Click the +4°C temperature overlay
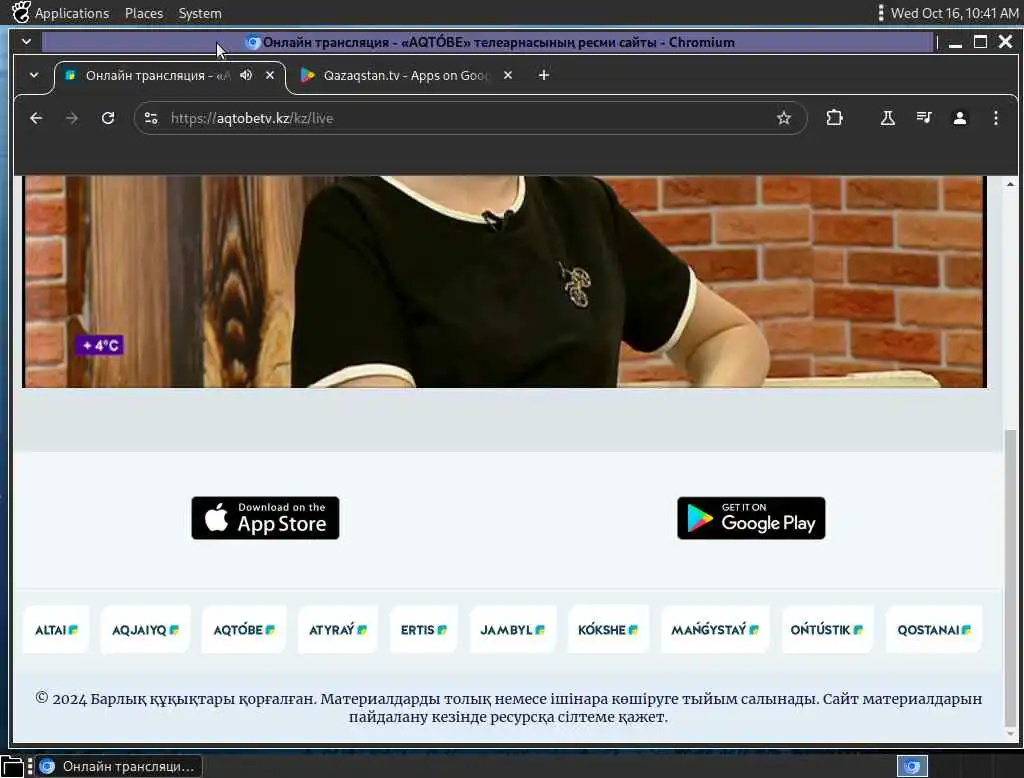This screenshot has height=778, width=1024. [x=100, y=345]
